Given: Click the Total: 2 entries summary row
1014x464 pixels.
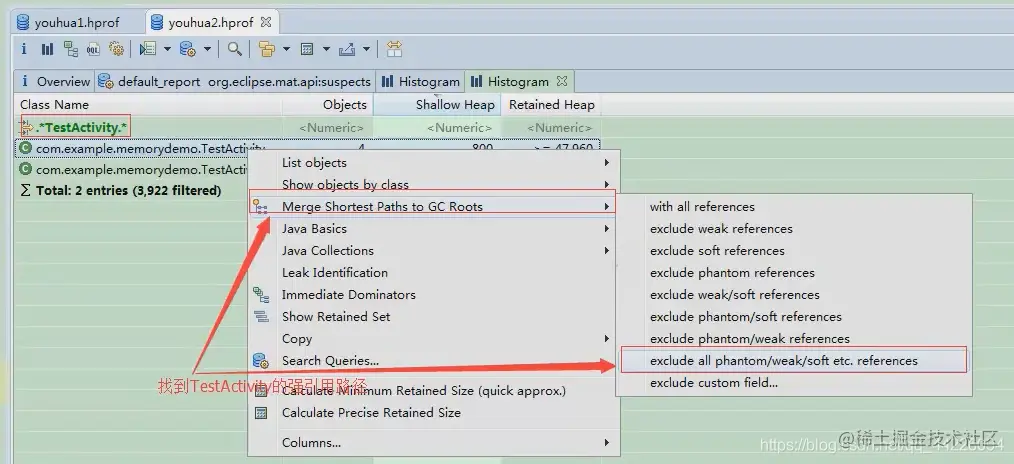Looking at the screenshot, I should click(128, 191).
